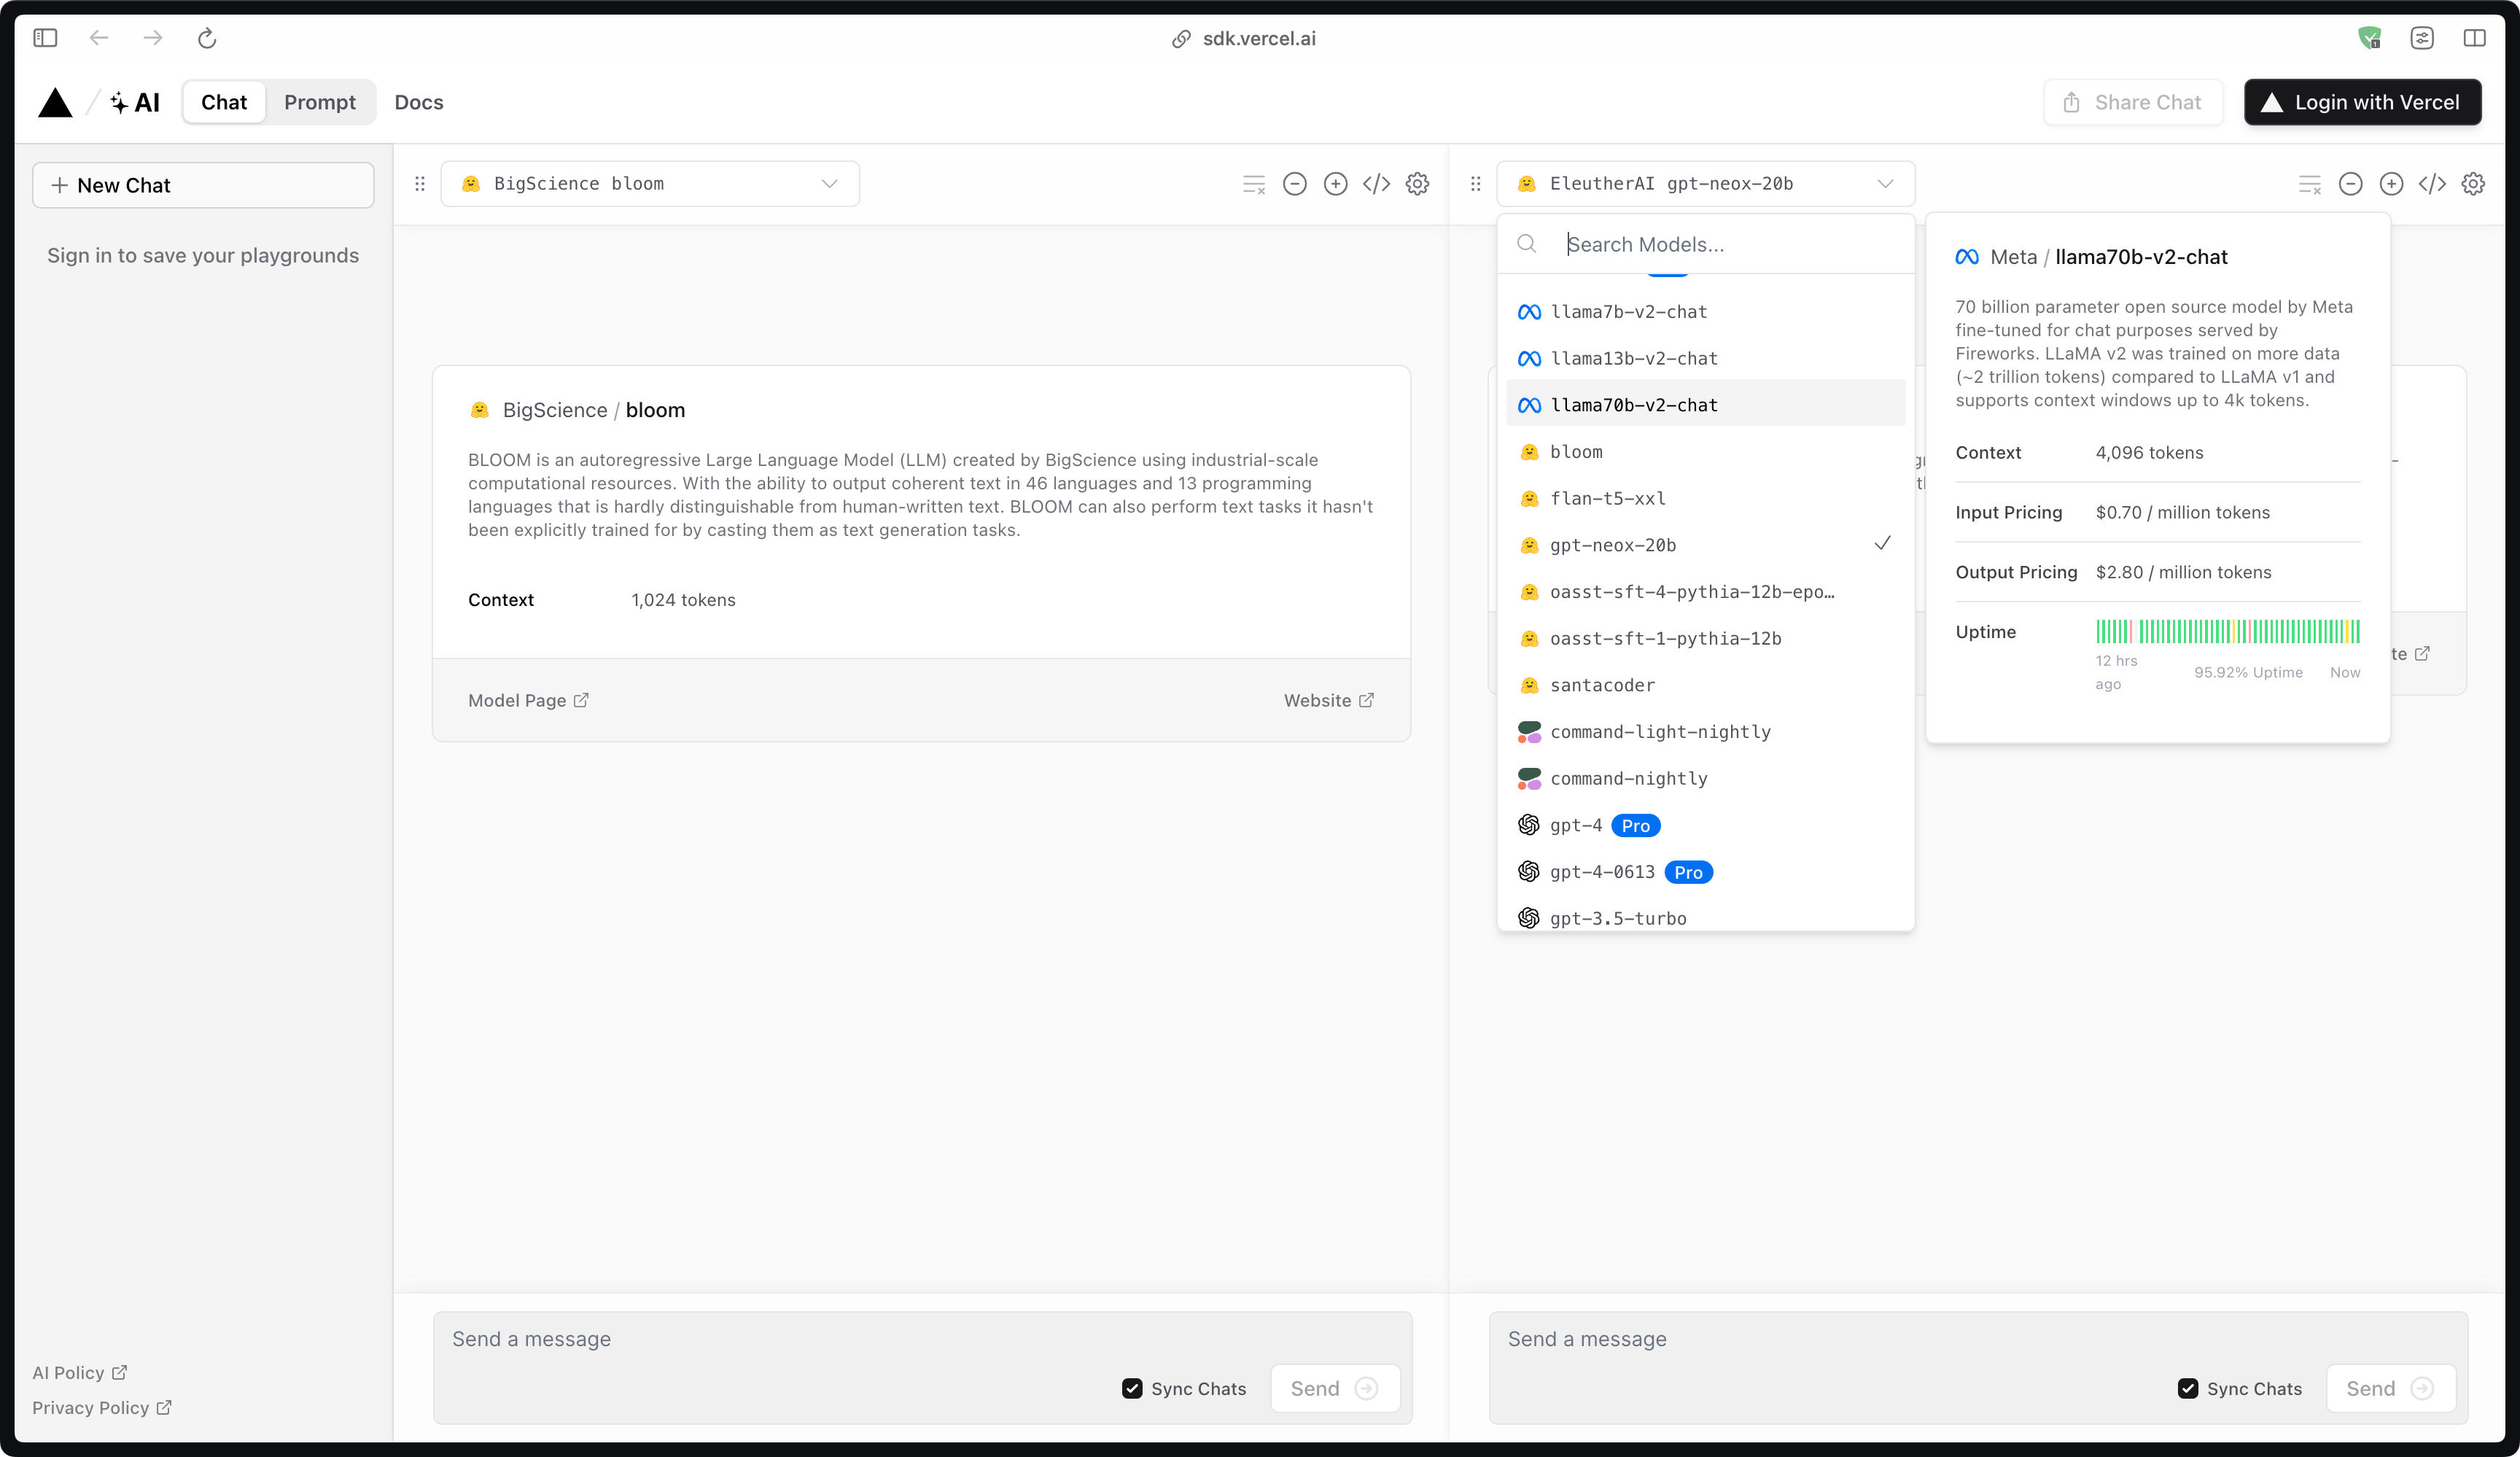Click the add model plus icon in left panel
This screenshot has width=2520, height=1457.
coord(1335,184)
